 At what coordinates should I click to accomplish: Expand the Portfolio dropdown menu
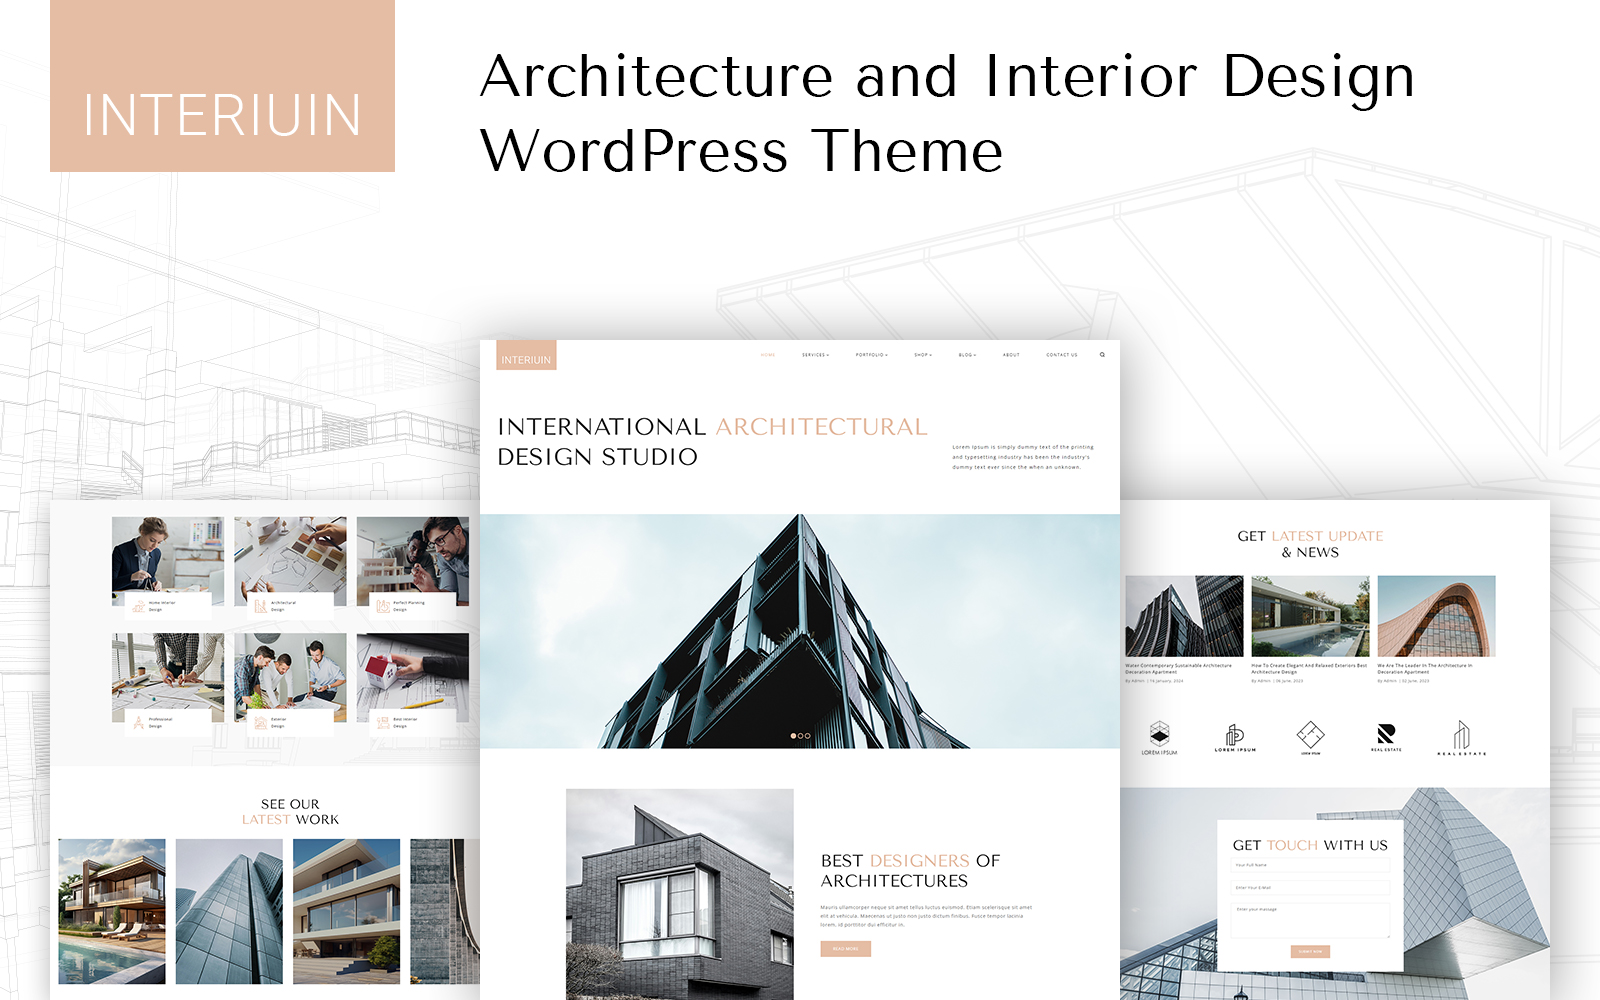click(871, 355)
